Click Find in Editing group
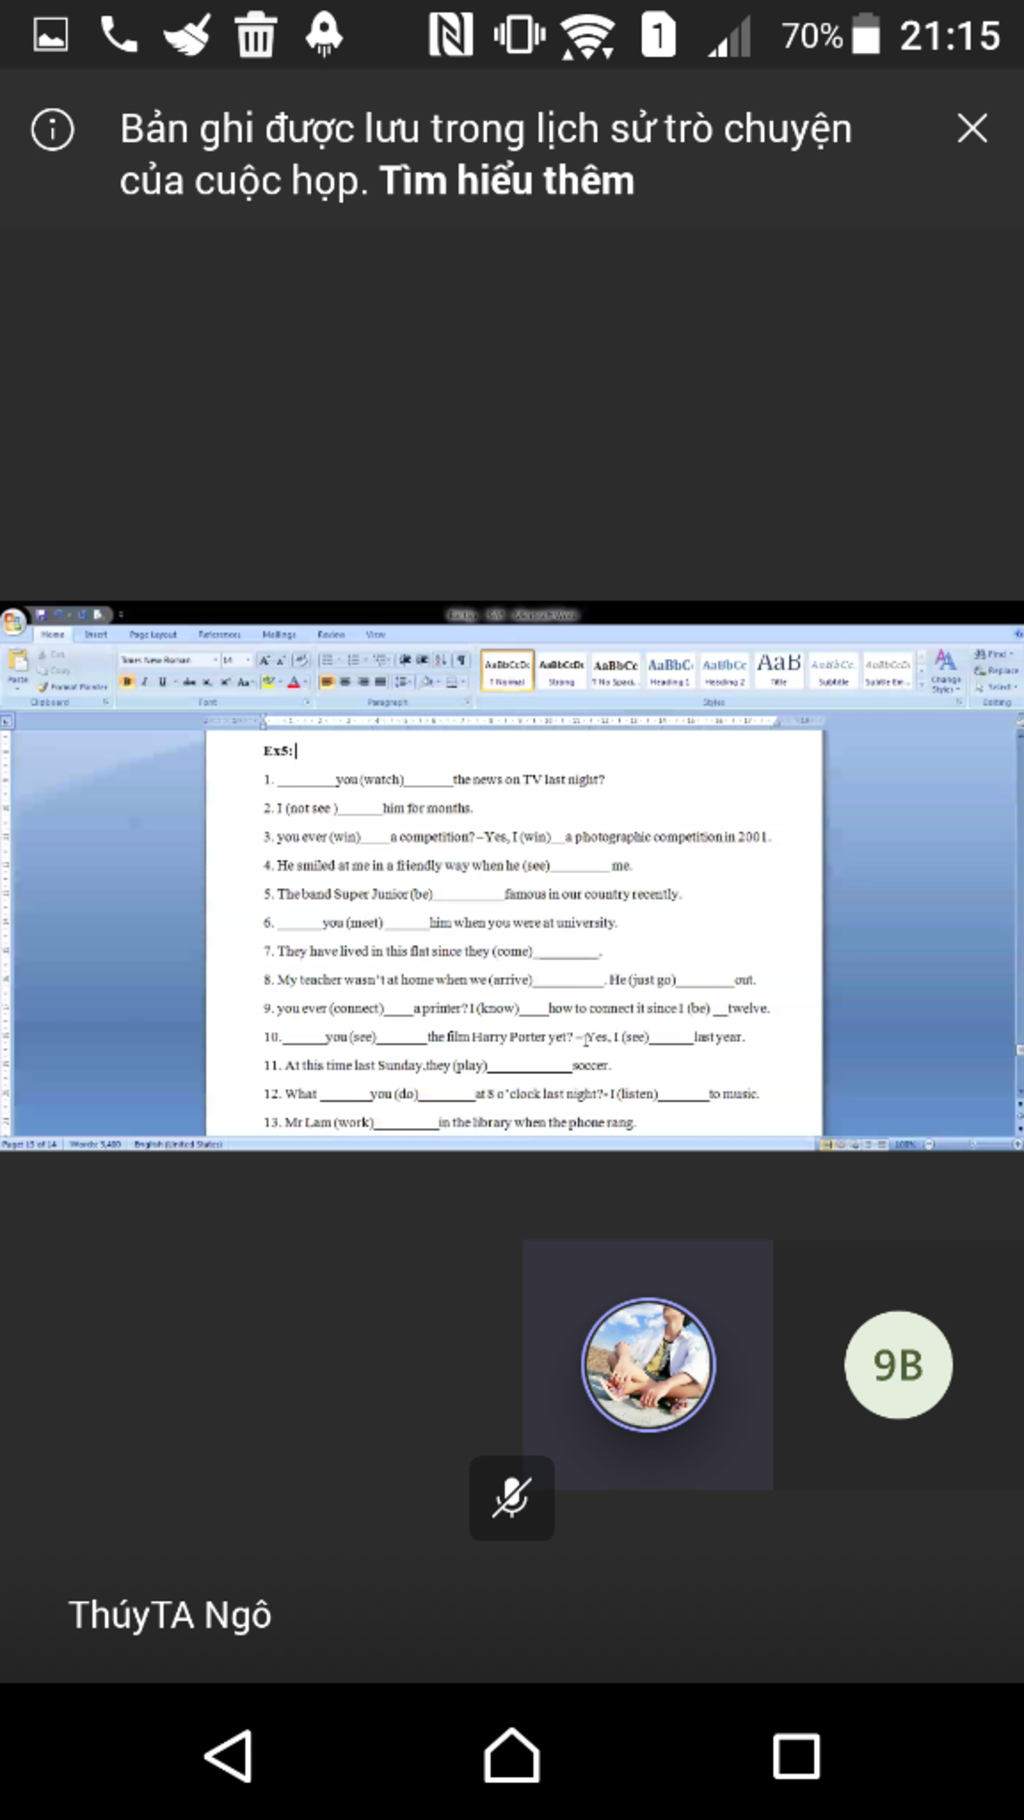The width and height of the screenshot is (1024, 1820). pos(992,654)
